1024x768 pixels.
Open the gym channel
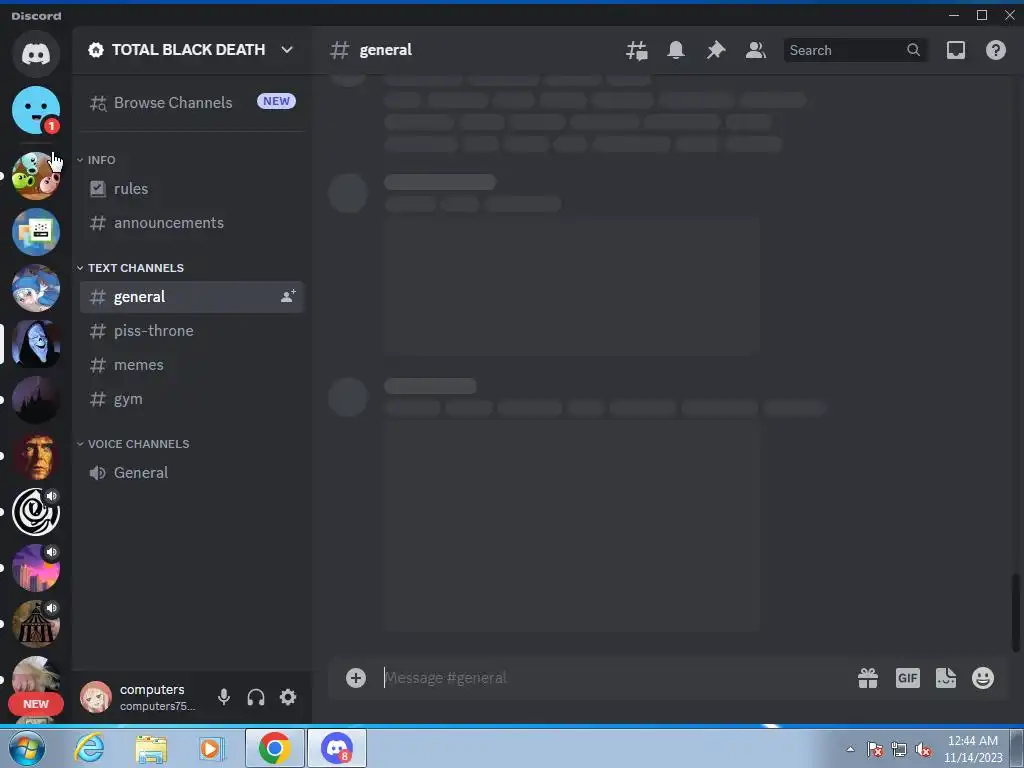click(192, 399)
